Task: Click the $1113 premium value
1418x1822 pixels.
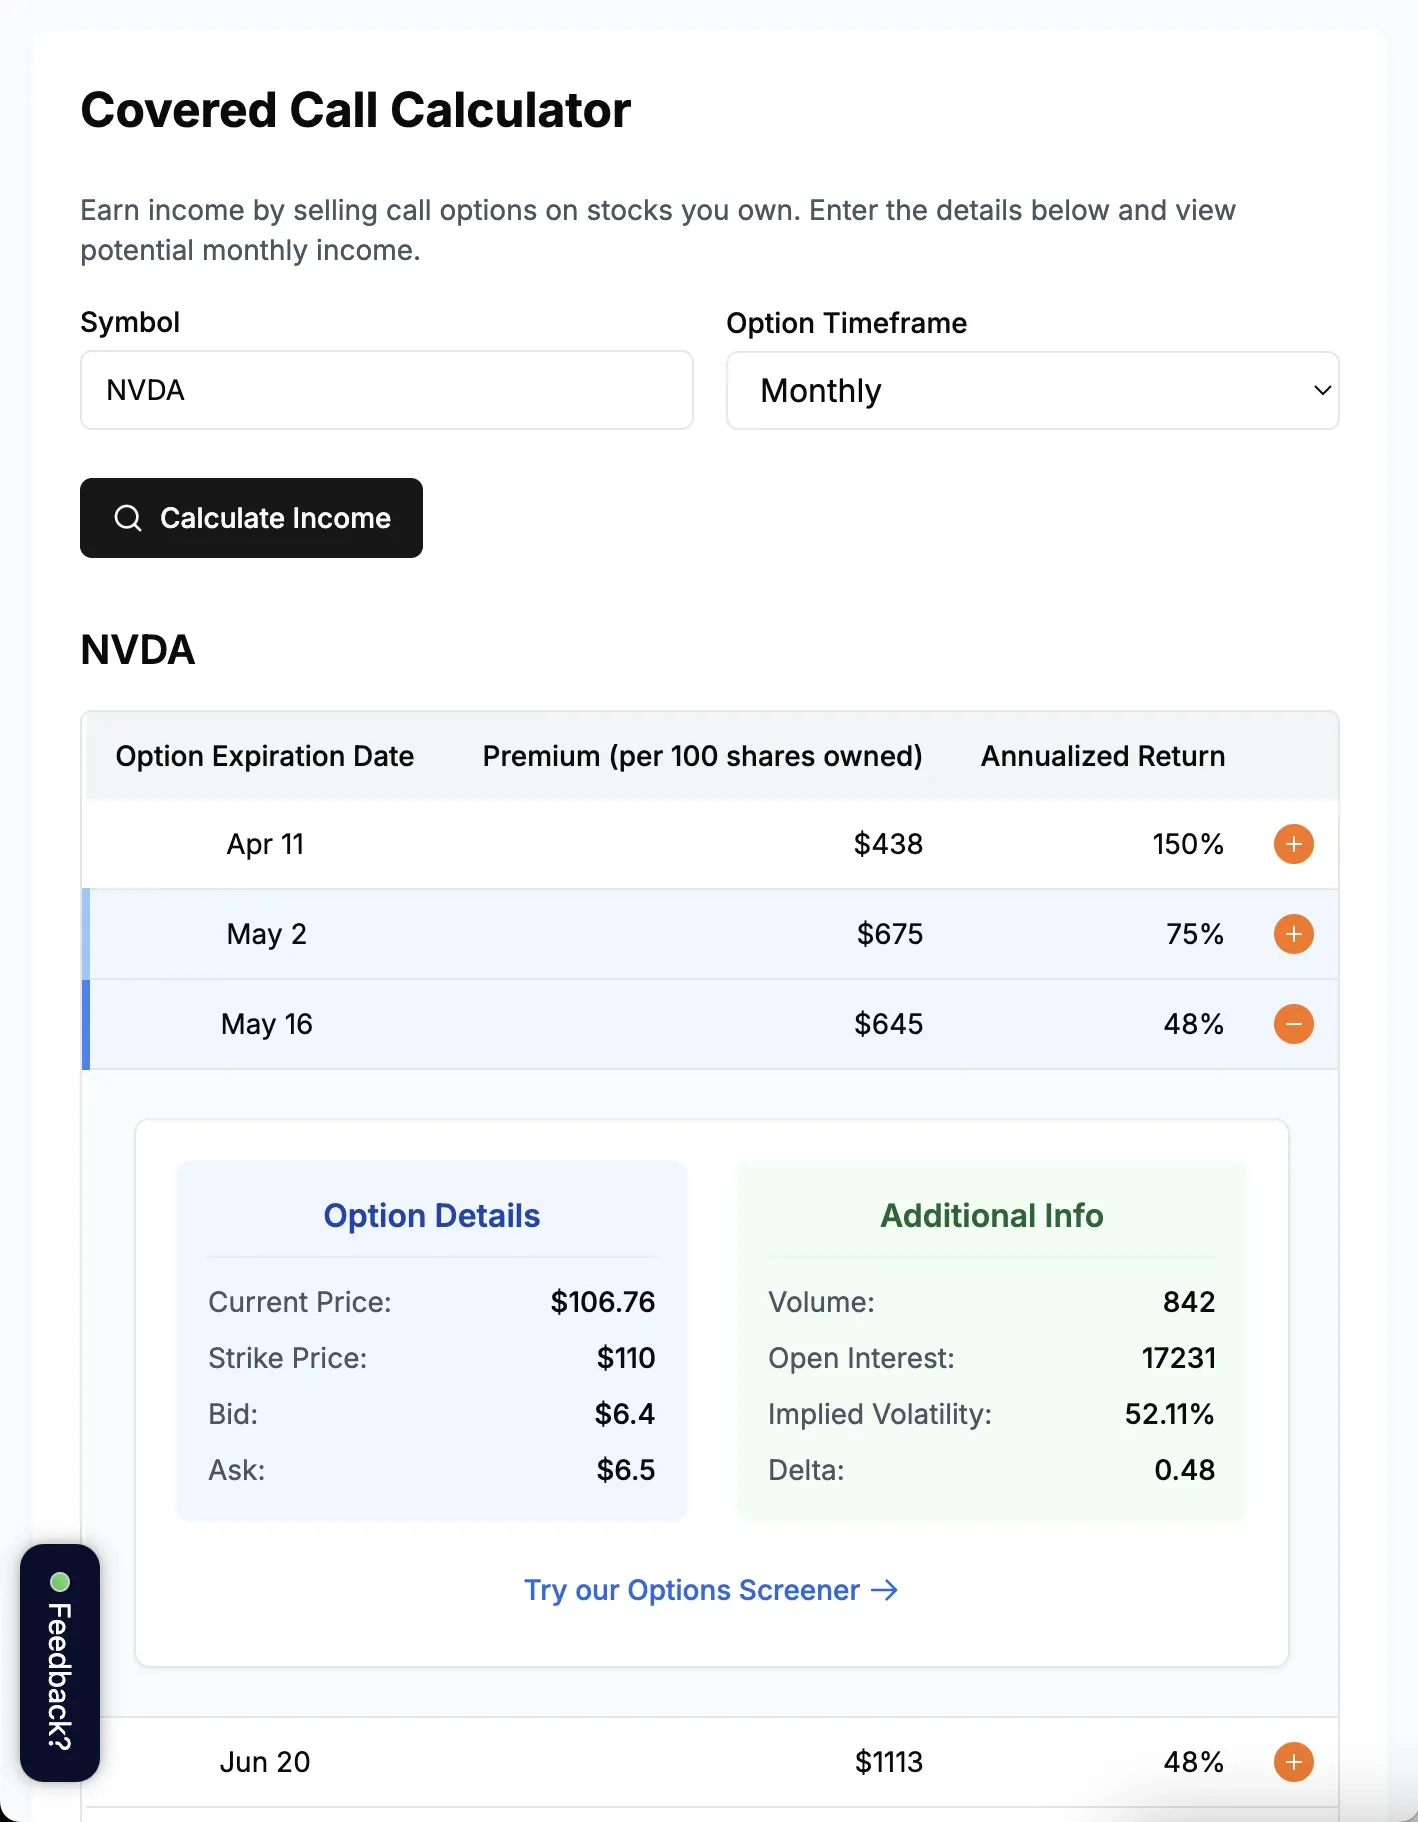Action: 888,1762
